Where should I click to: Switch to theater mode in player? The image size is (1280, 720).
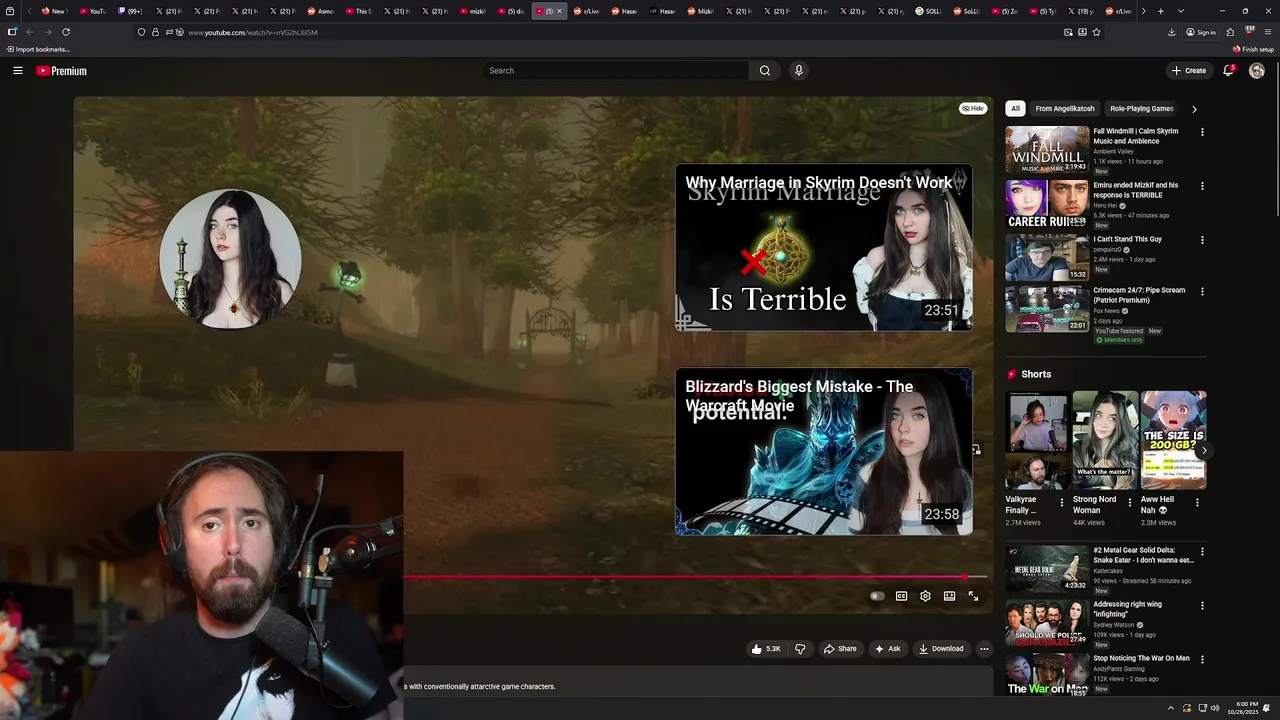coord(949,596)
